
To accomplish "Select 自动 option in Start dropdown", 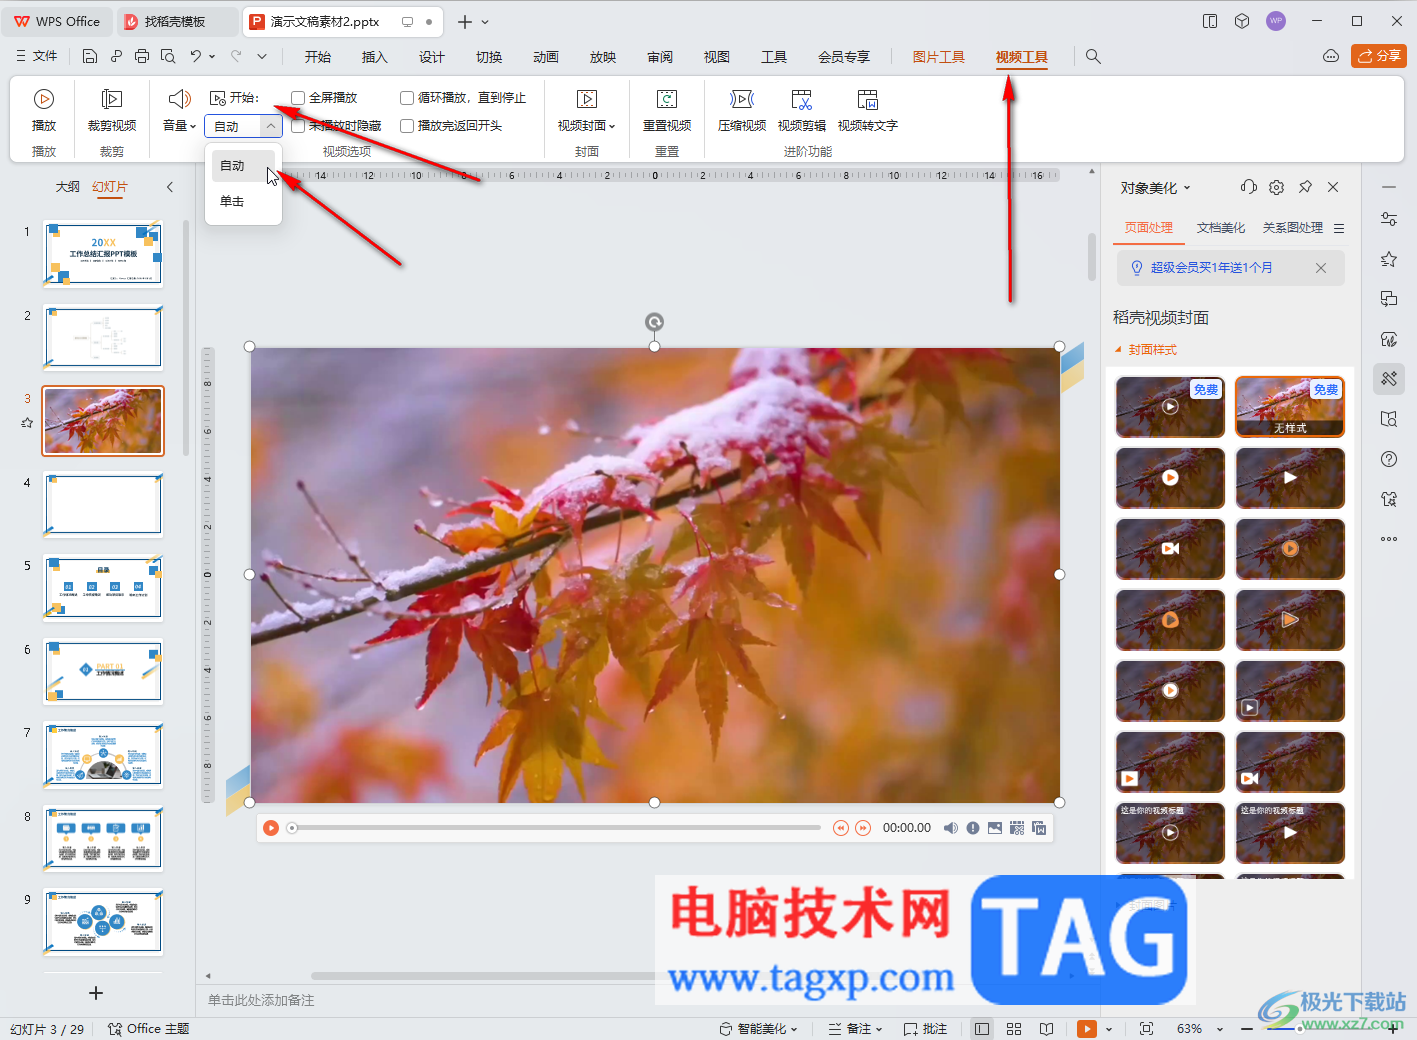I will (243, 166).
